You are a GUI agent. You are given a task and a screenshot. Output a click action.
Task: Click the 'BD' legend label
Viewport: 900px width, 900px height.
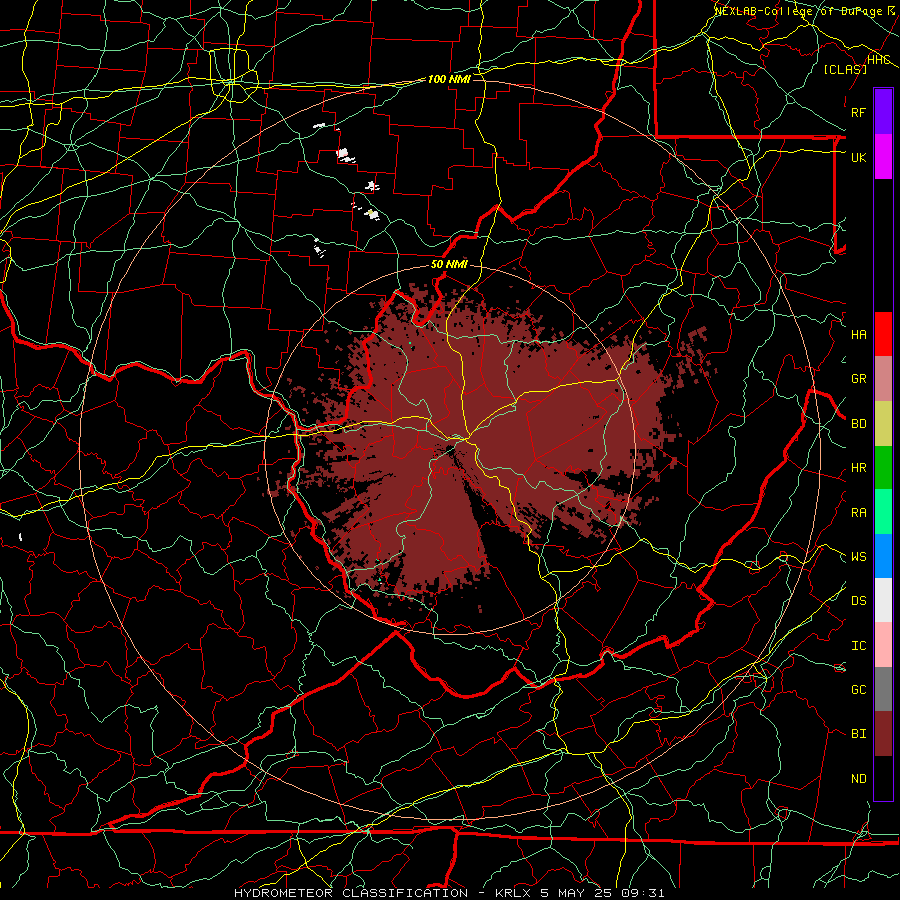858,424
